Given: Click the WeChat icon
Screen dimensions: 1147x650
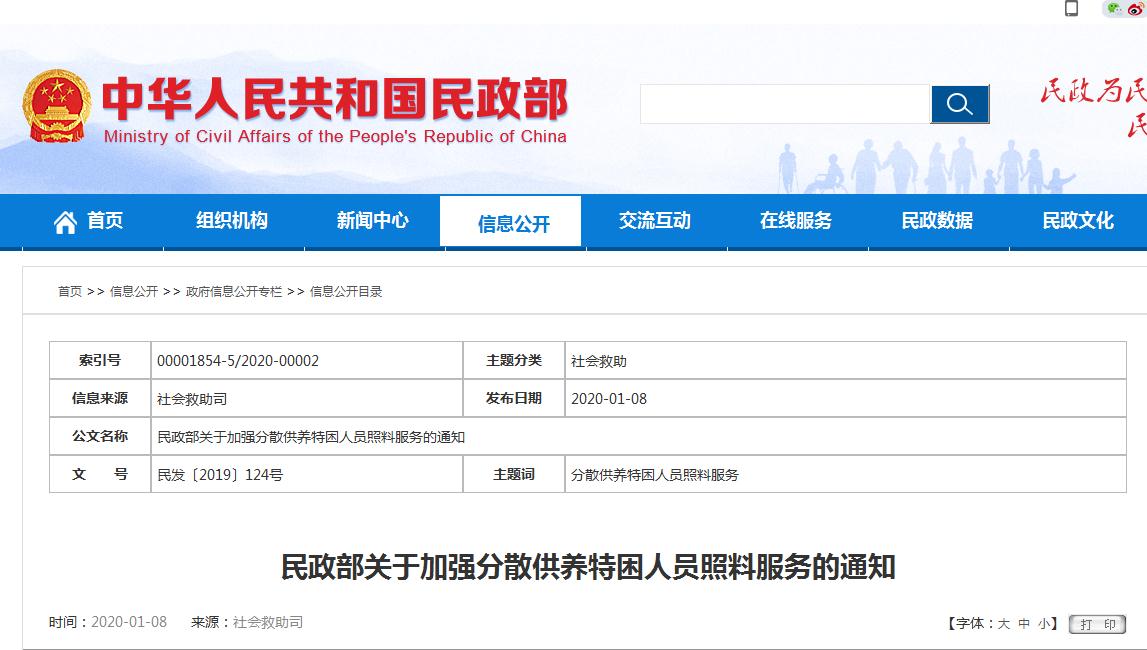Looking at the screenshot, I should (x=1113, y=9).
